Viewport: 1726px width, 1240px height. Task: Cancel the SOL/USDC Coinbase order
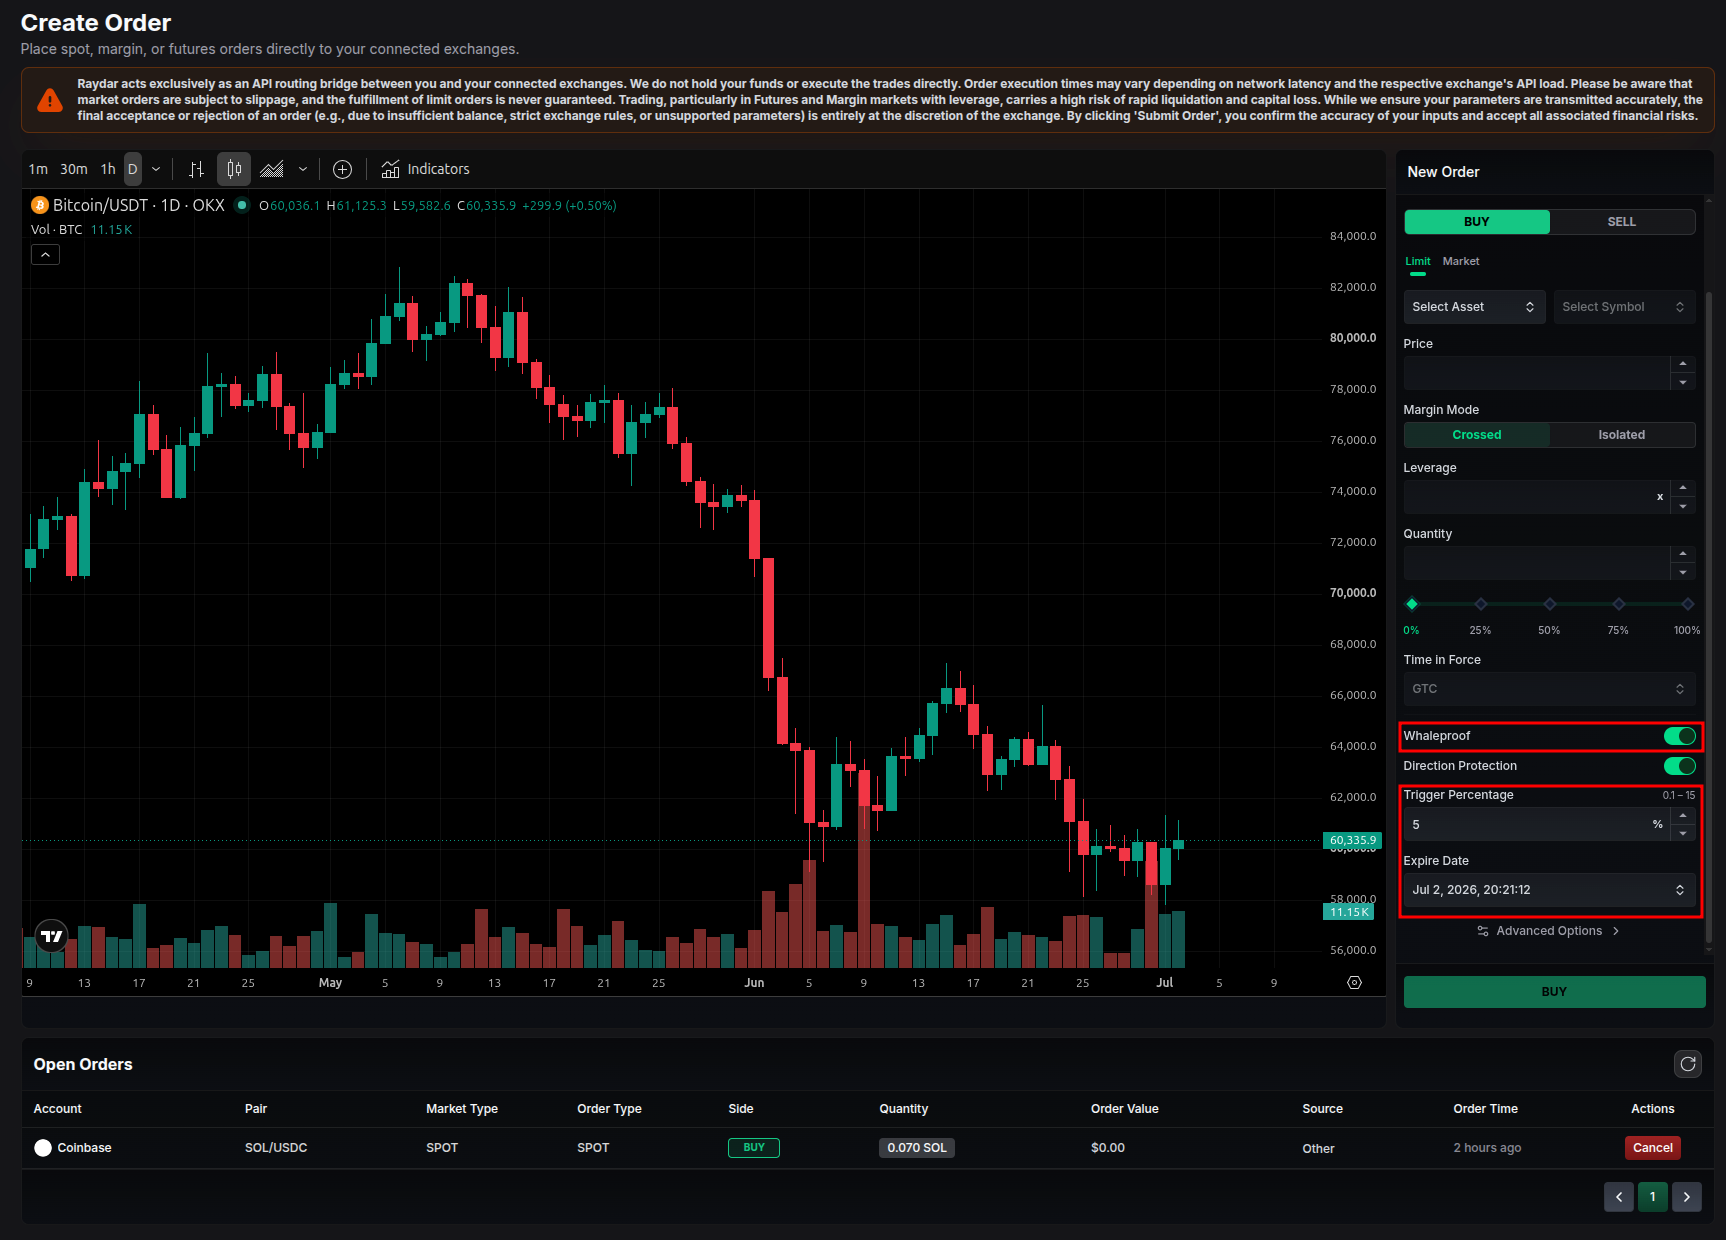pos(1652,1148)
